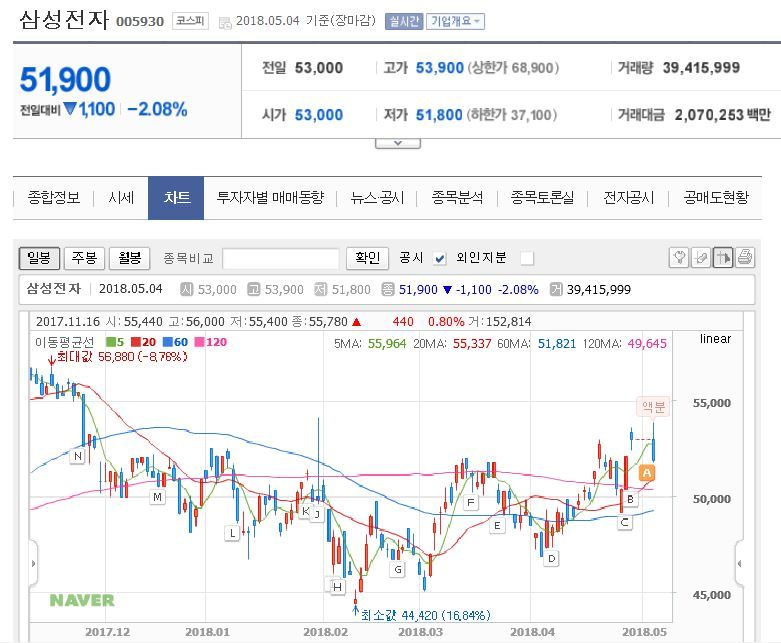Image resolution: width=781 pixels, height=643 pixels.
Task: Open the 투자자별 매매동향 tab
Action: tap(270, 198)
